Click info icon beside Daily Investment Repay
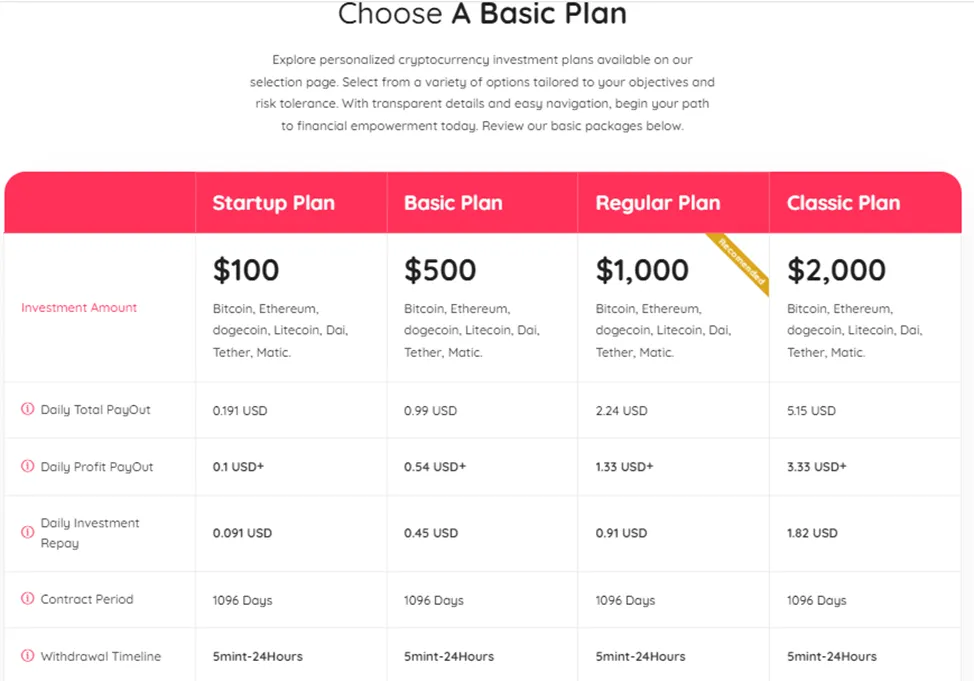 click(27, 532)
